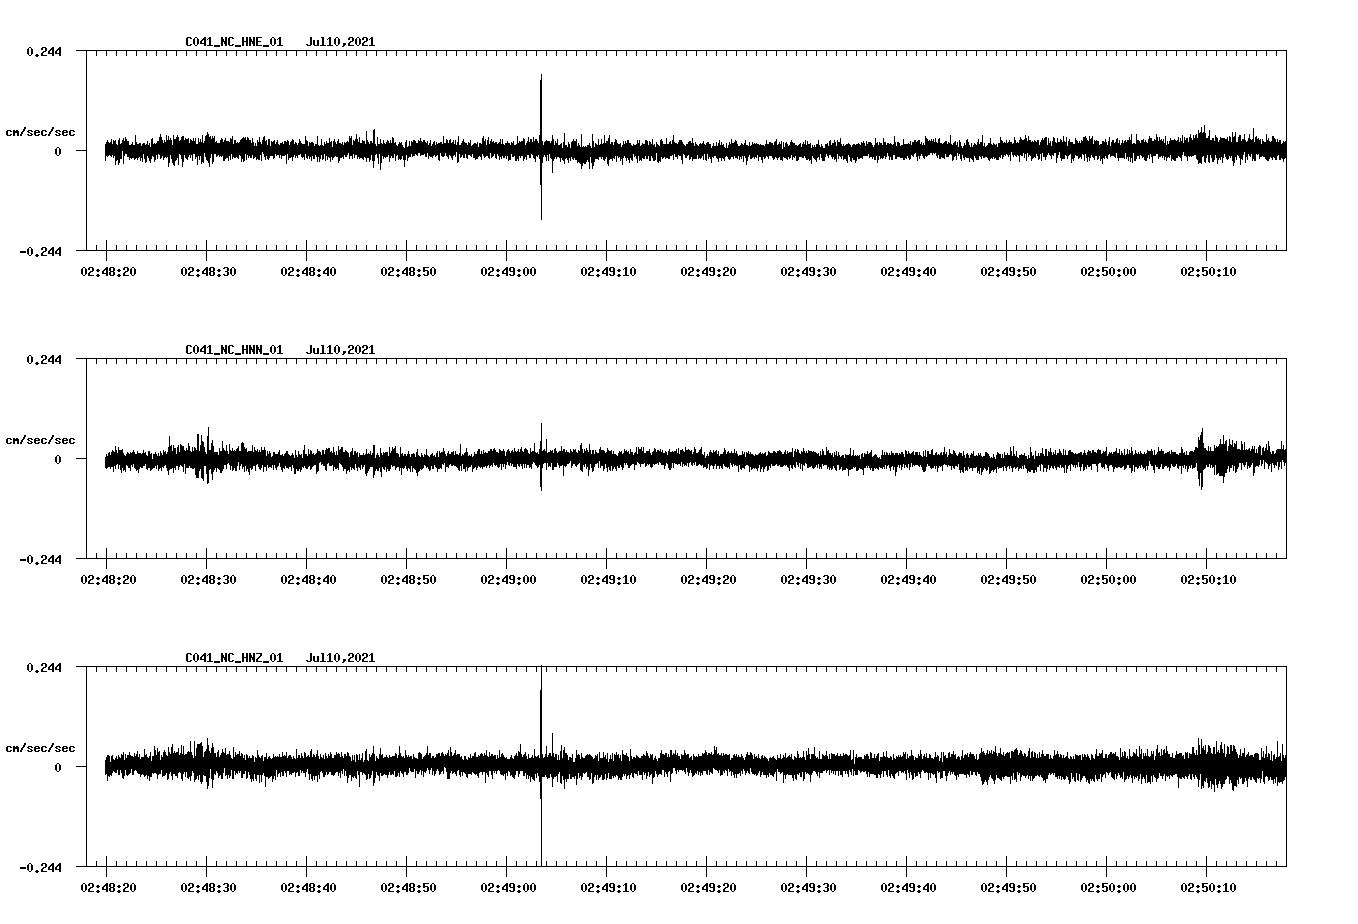Viewport: 1358px width, 924px height.
Task: Click 02:49:40 time label under HNE plot
Action: tap(908, 271)
